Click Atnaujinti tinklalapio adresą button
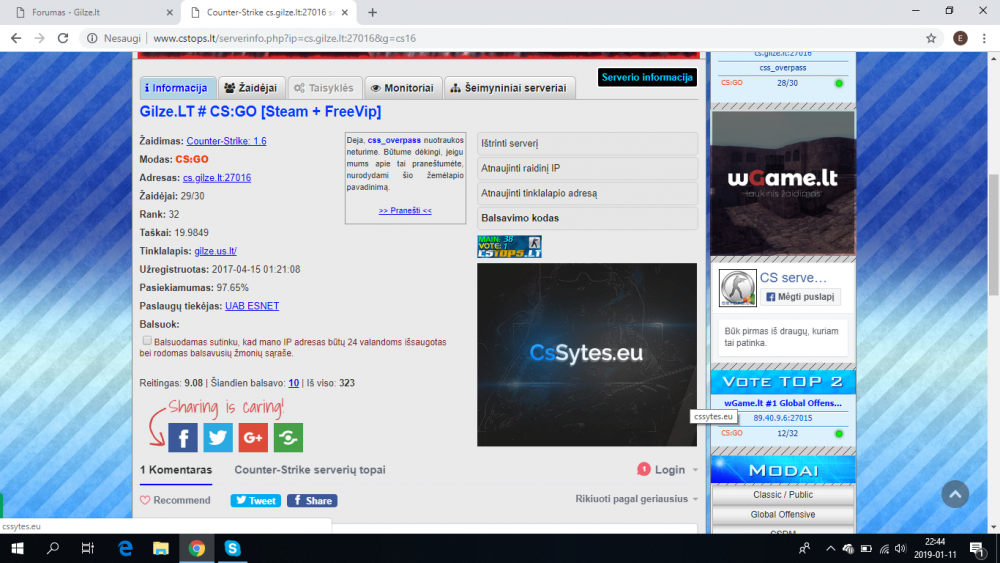This screenshot has width=1000, height=563. (x=587, y=193)
